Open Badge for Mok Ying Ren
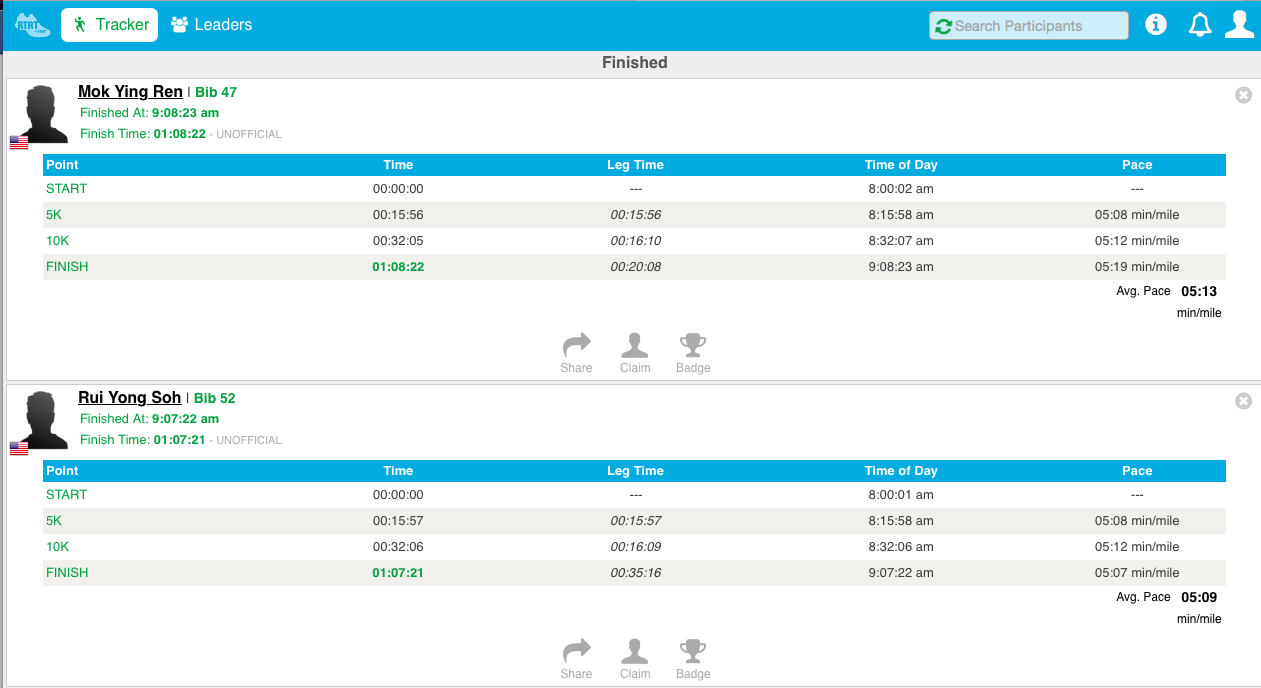 coord(693,354)
